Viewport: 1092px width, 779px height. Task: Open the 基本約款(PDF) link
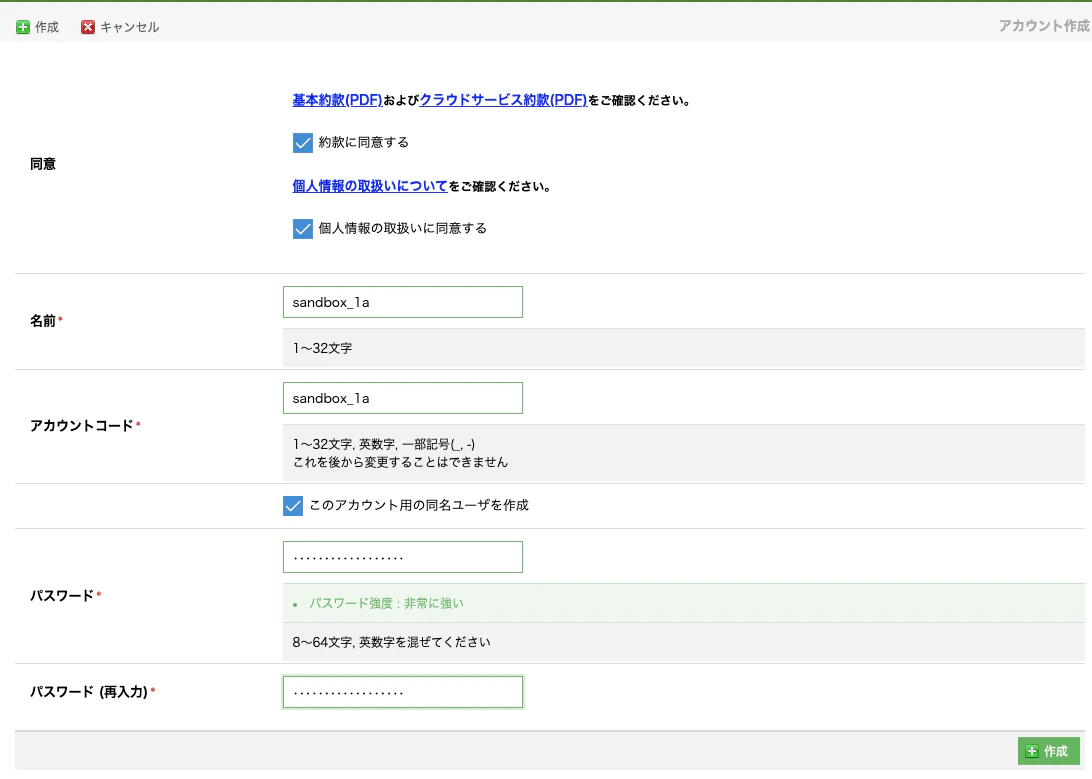pos(334,99)
